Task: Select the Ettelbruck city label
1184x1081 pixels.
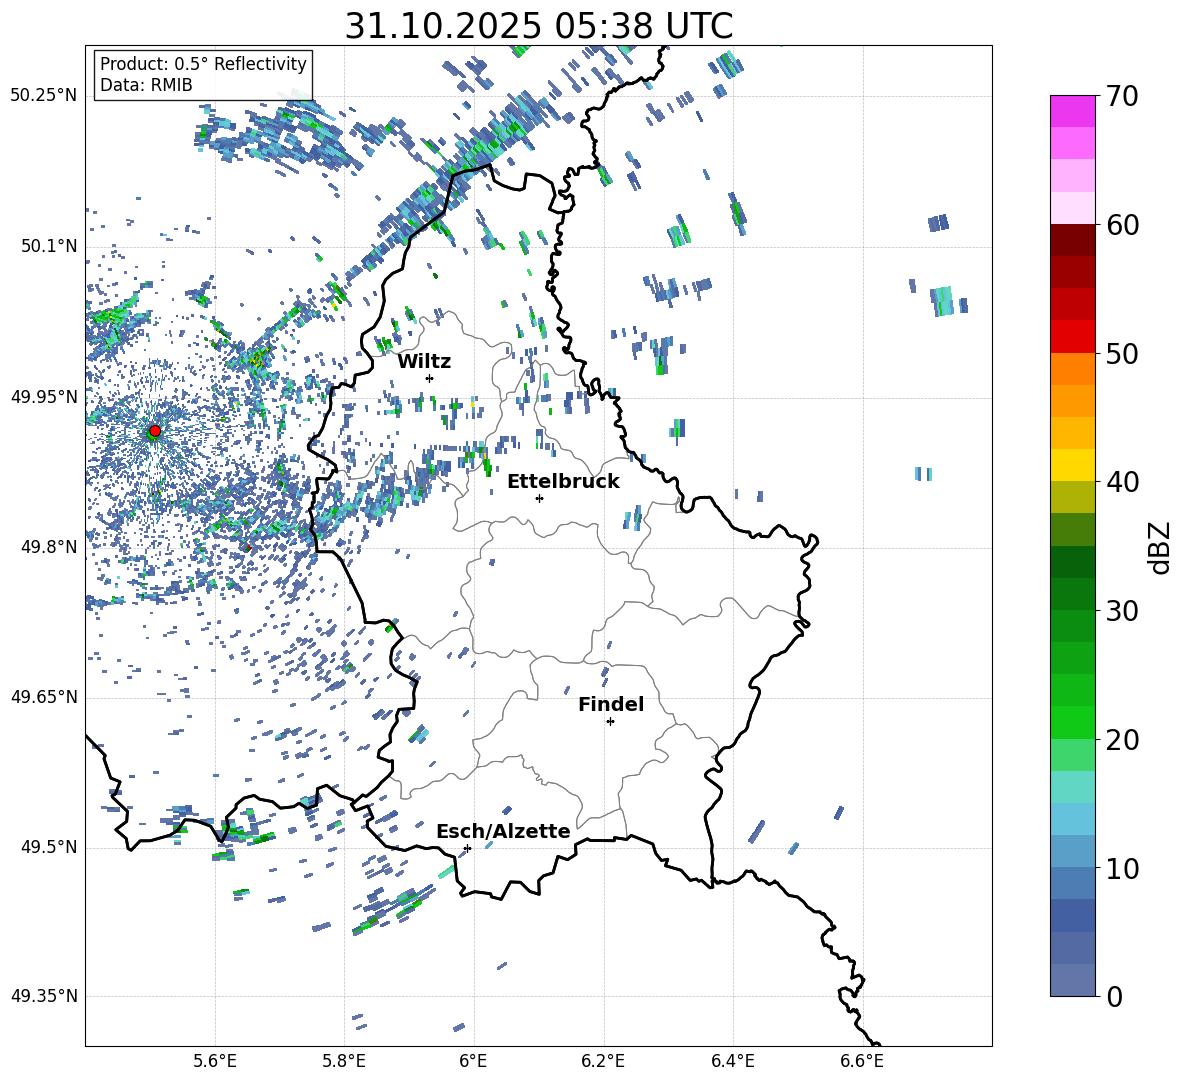Action: [563, 481]
